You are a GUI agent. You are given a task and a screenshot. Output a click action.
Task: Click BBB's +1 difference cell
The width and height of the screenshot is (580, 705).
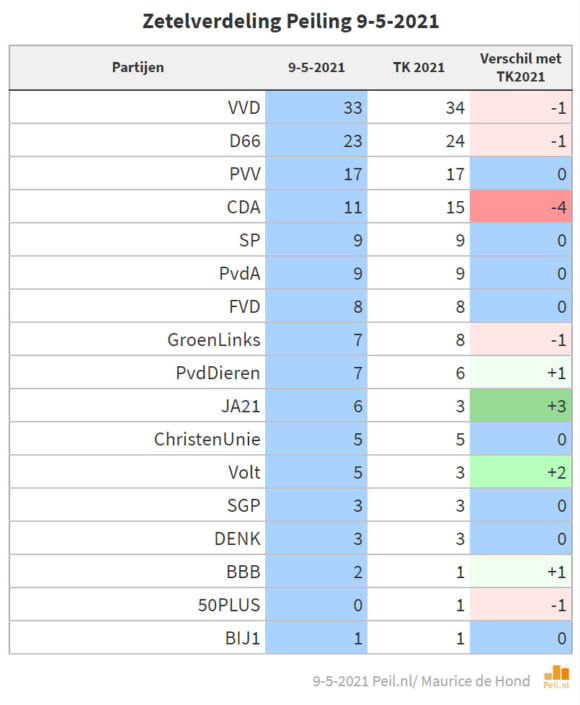tap(521, 571)
